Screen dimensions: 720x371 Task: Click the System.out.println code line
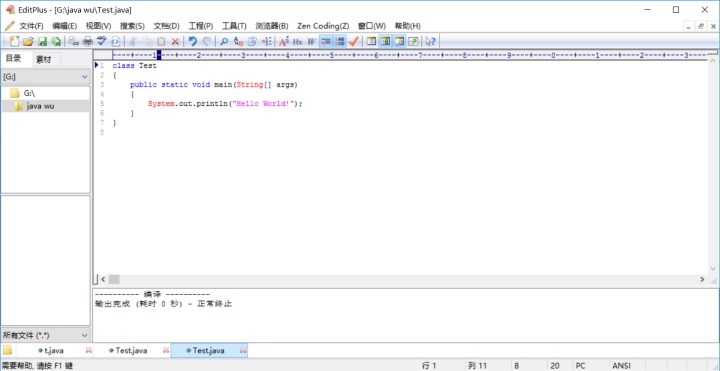tap(225, 104)
